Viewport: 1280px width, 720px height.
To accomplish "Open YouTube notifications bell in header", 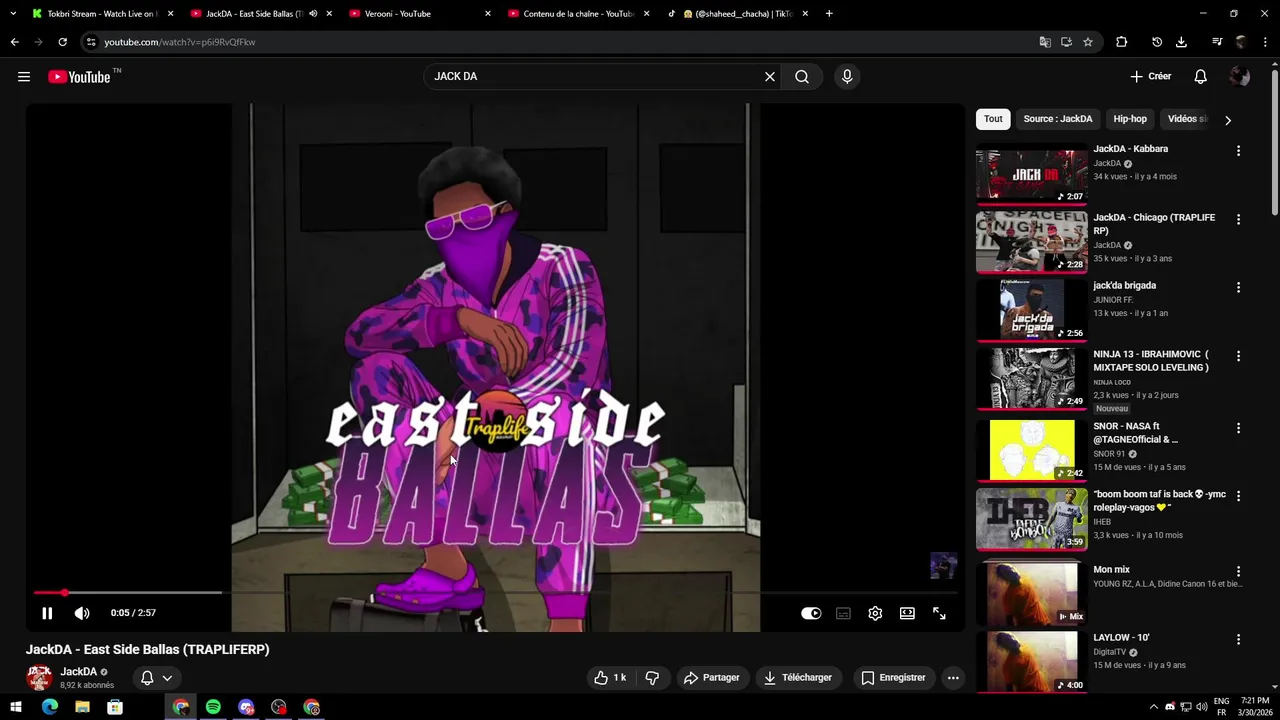I will point(1201,77).
